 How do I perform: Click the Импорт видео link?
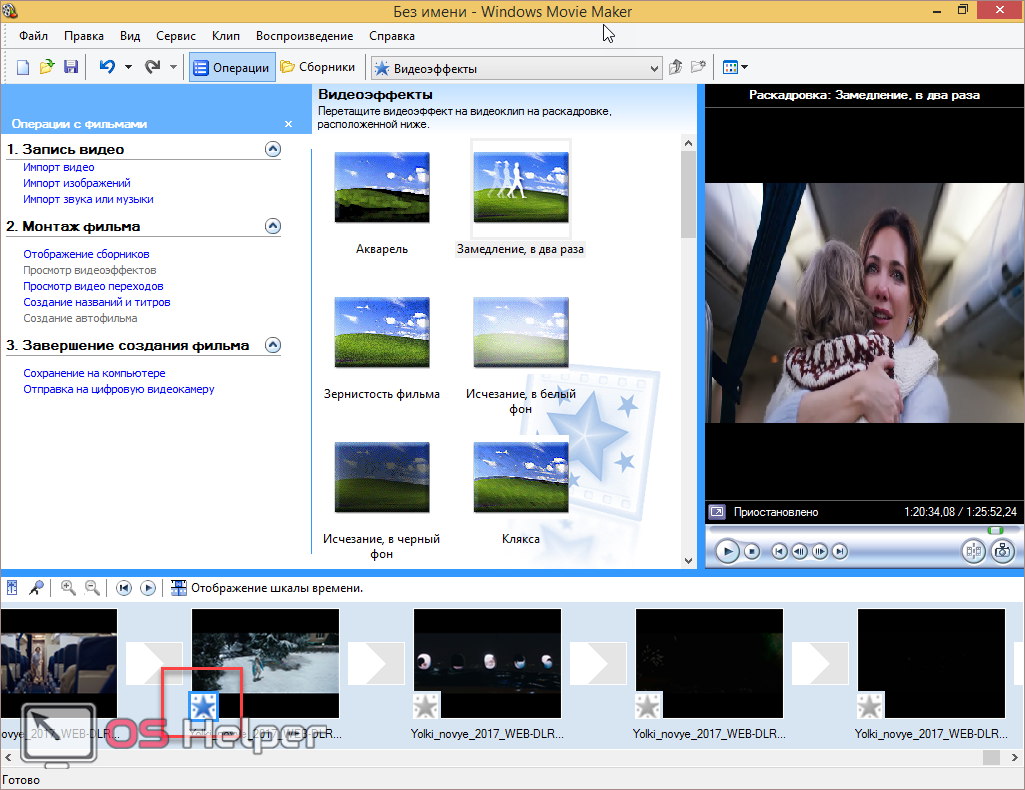(x=59, y=168)
